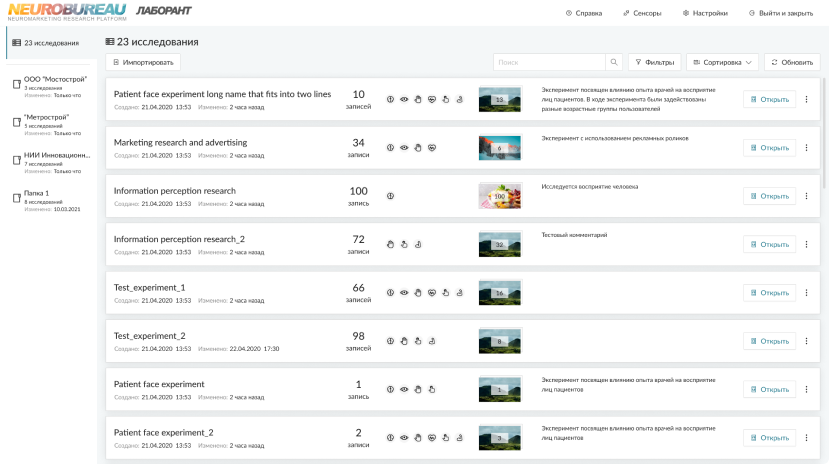Open the three-dot menu for Test_experiment_1
Viewport: 829px width, 464px height.
tap(806, 293)
